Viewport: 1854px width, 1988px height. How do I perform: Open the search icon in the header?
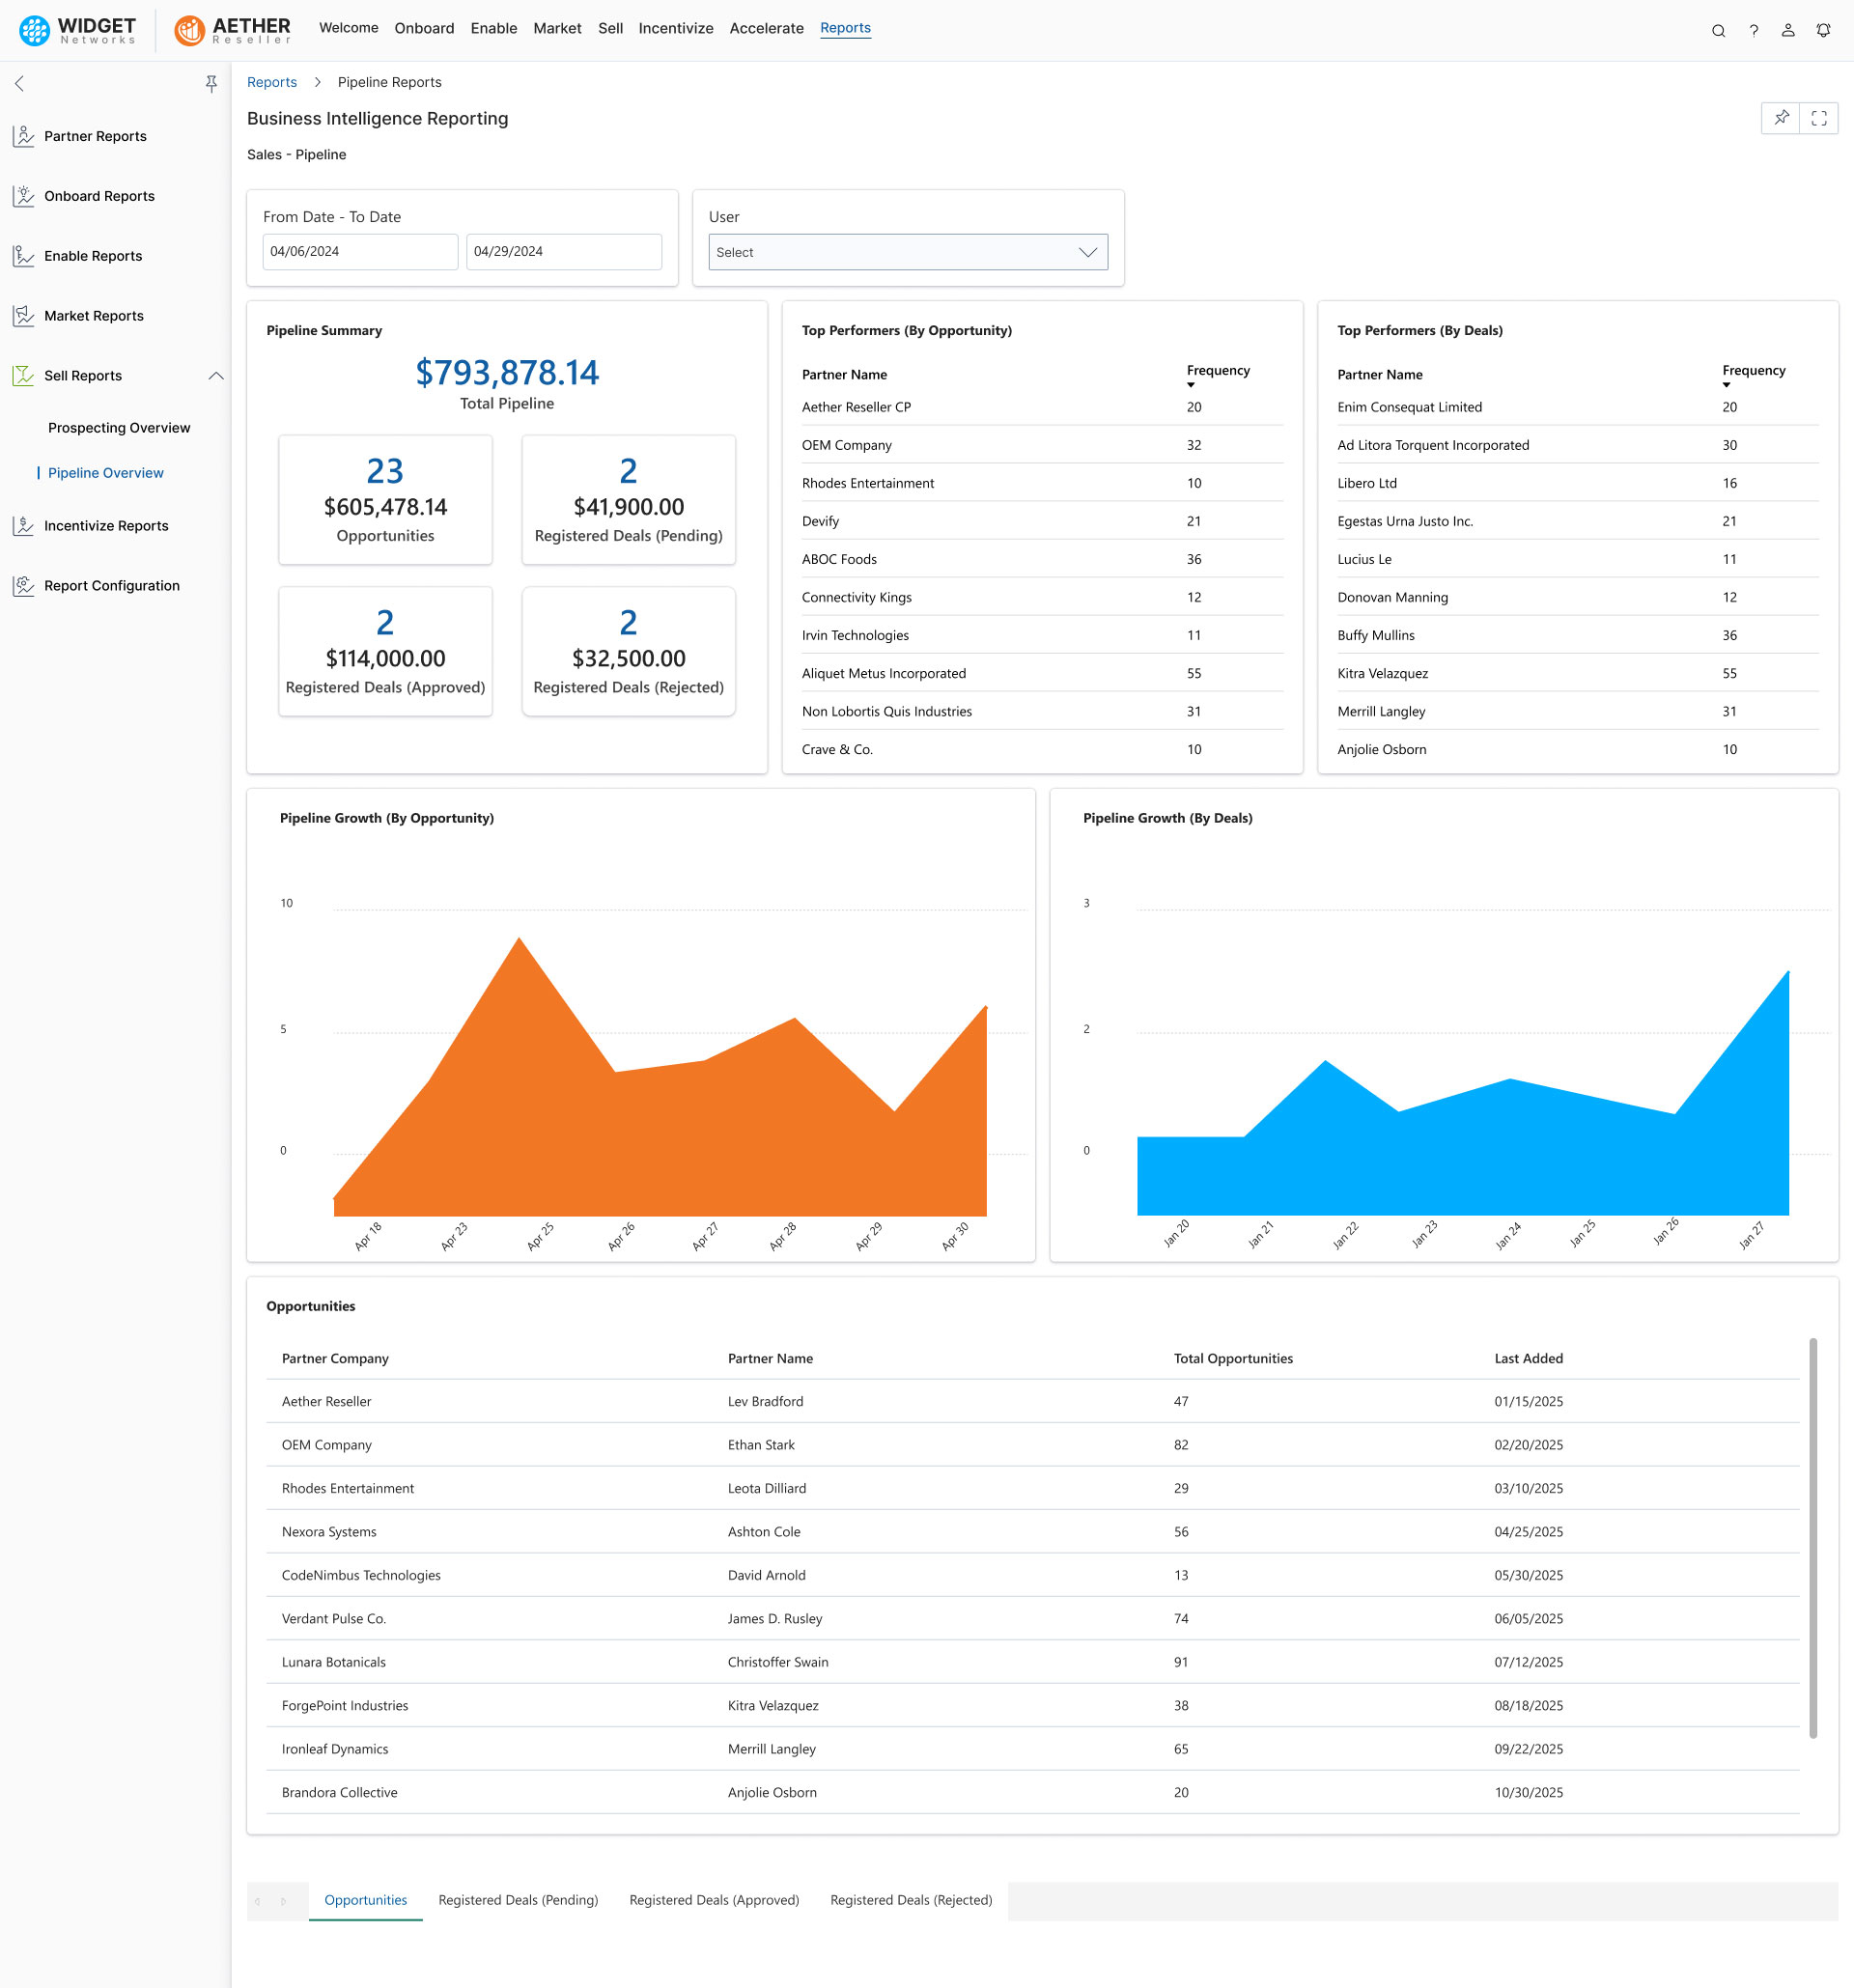[1718, 30]
